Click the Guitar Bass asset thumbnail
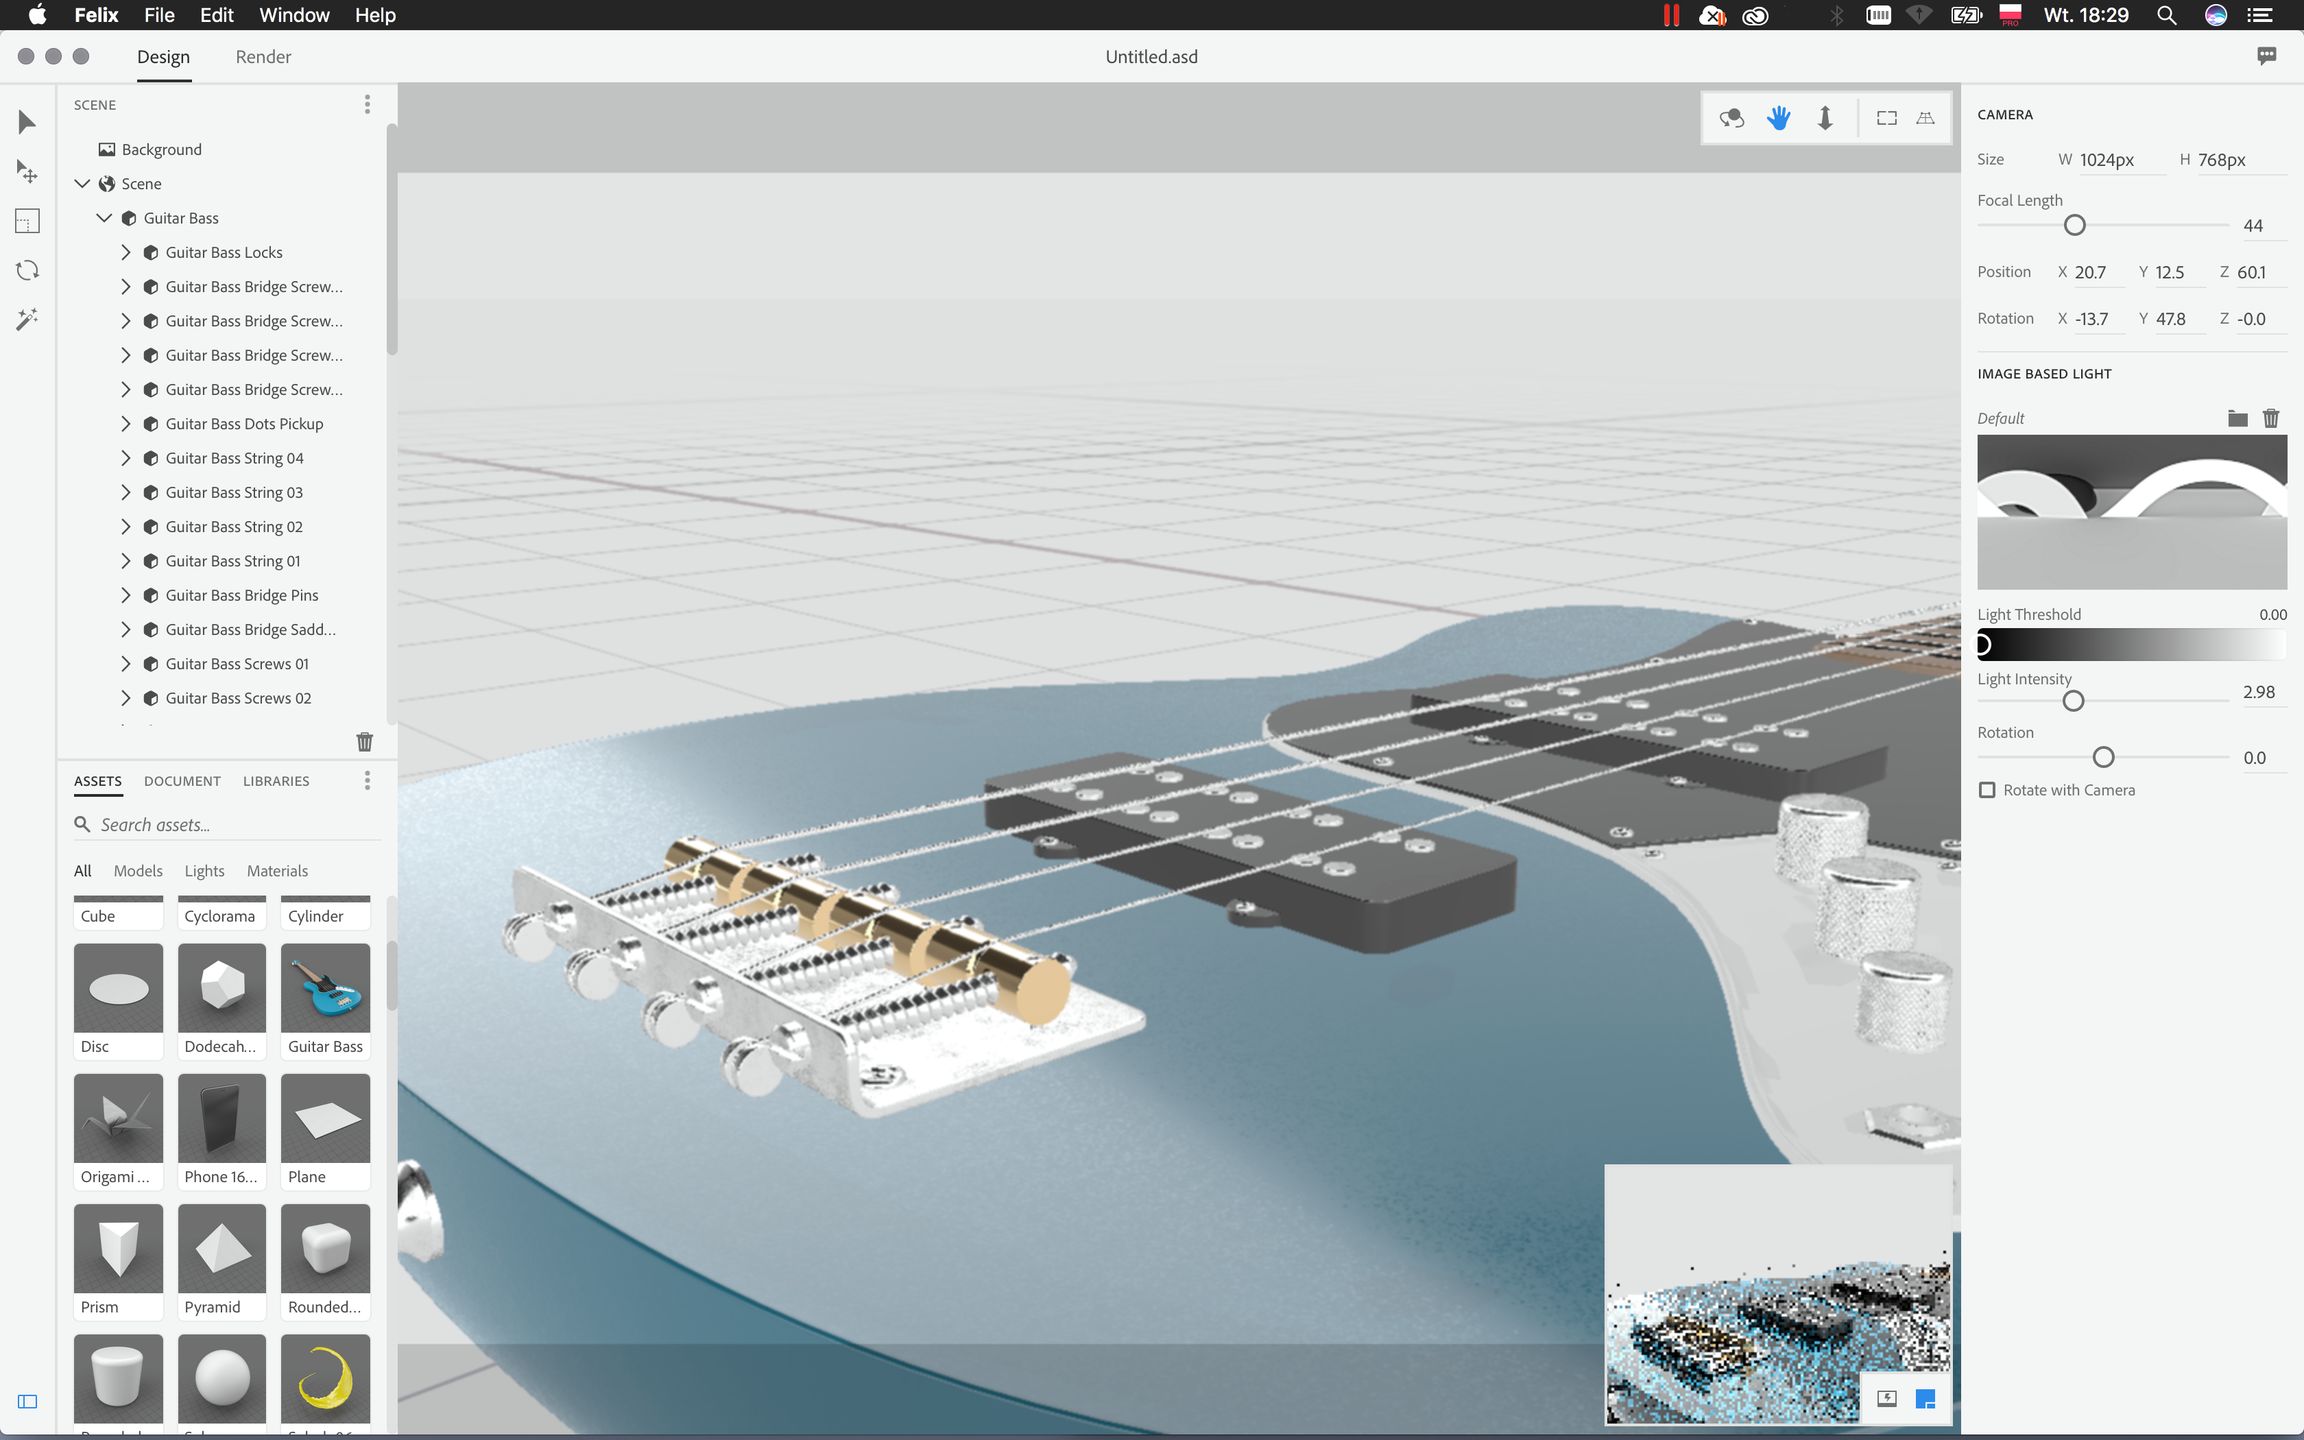The width and height of the screenshot is (2304, 1440). (325, 988)
